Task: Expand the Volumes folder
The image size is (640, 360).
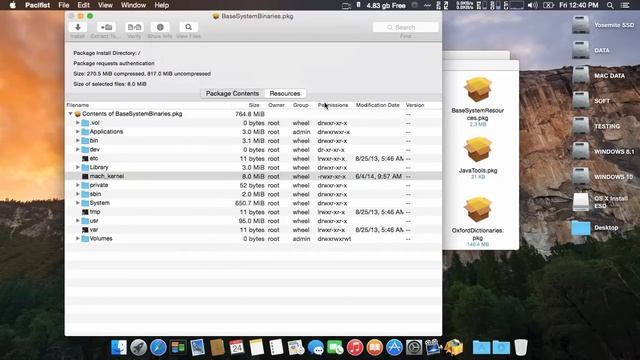Action: tap(78, 239)
